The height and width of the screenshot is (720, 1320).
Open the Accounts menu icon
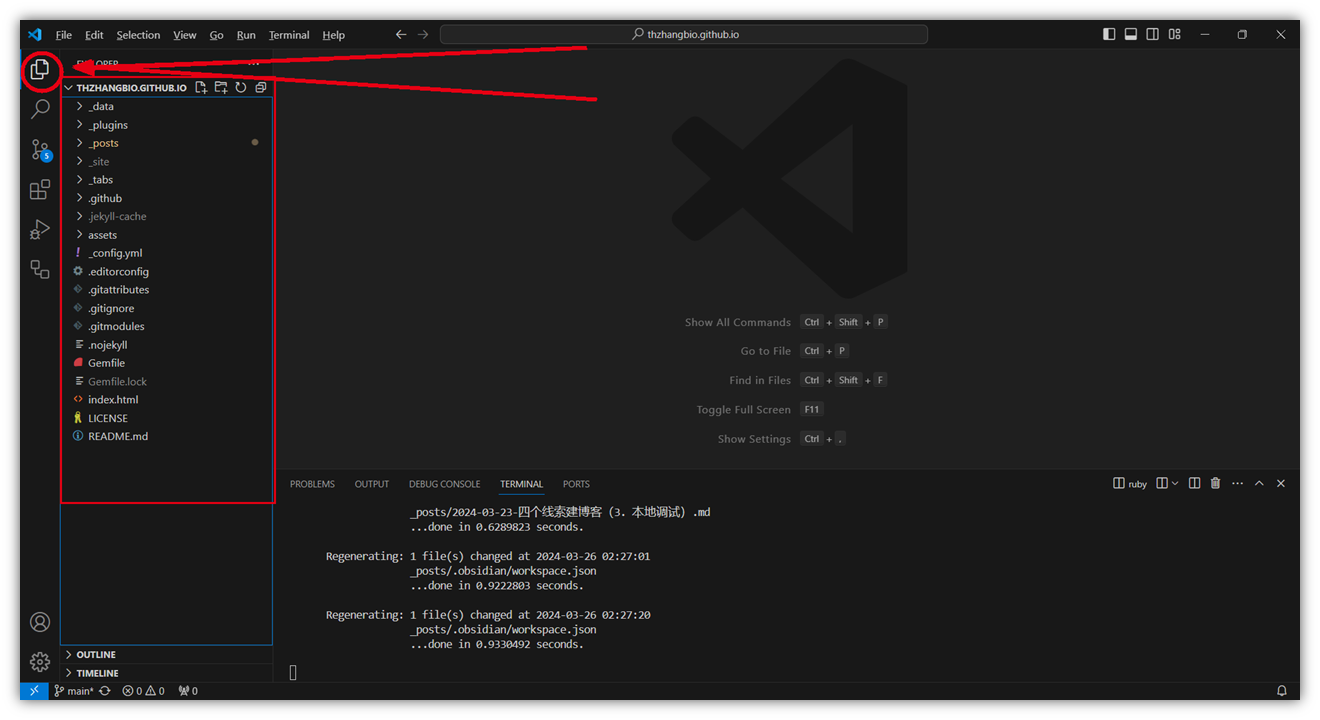40,622
